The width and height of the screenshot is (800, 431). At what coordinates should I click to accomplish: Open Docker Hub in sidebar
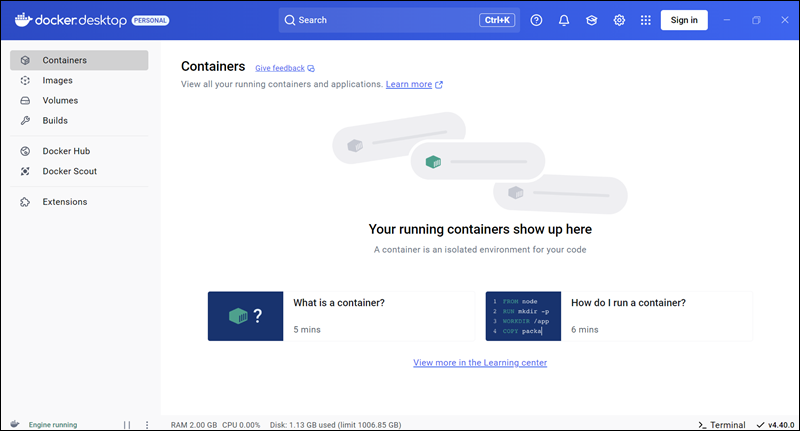79,151
